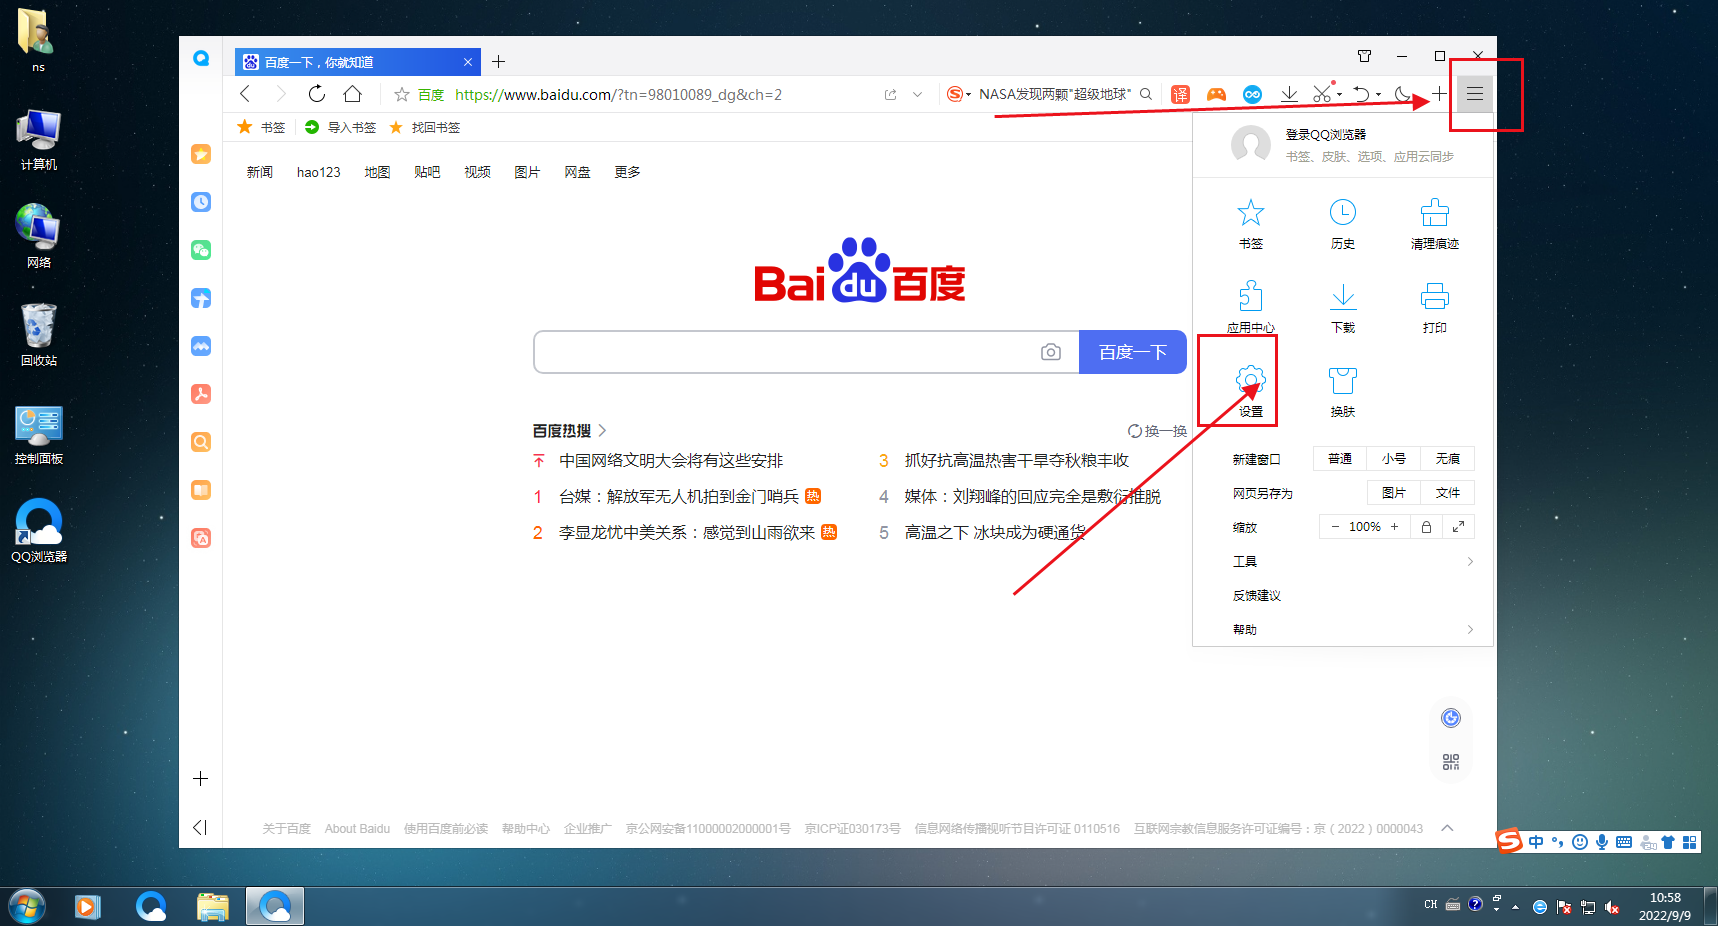Screen dimensions: 1718x926
Task: Open downloads from the toolbar arrow icon
Action: point(1289,94)
